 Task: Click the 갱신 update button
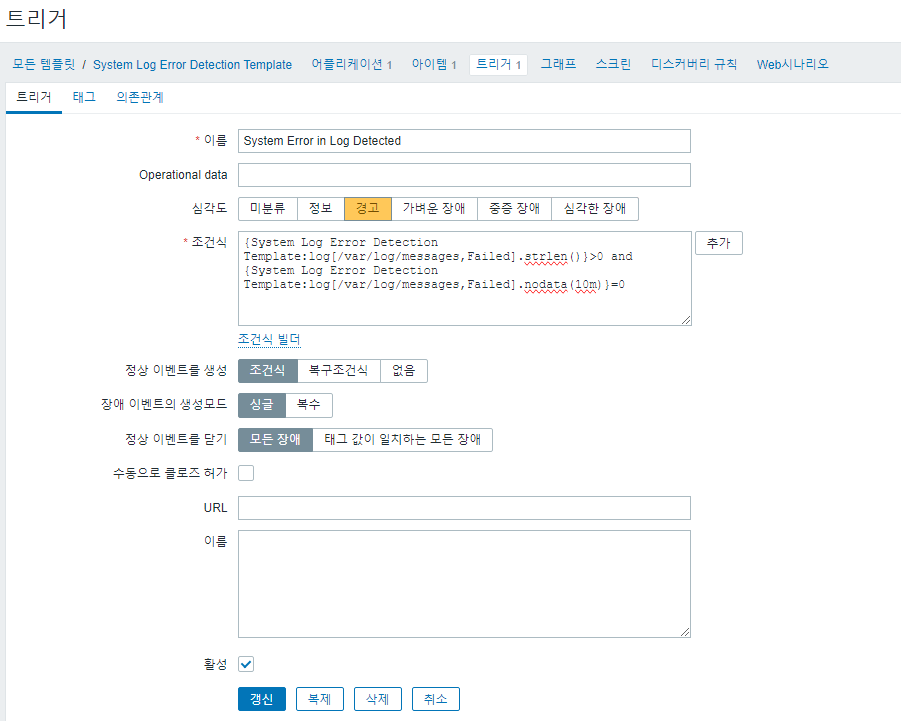[x=262, y=699]
